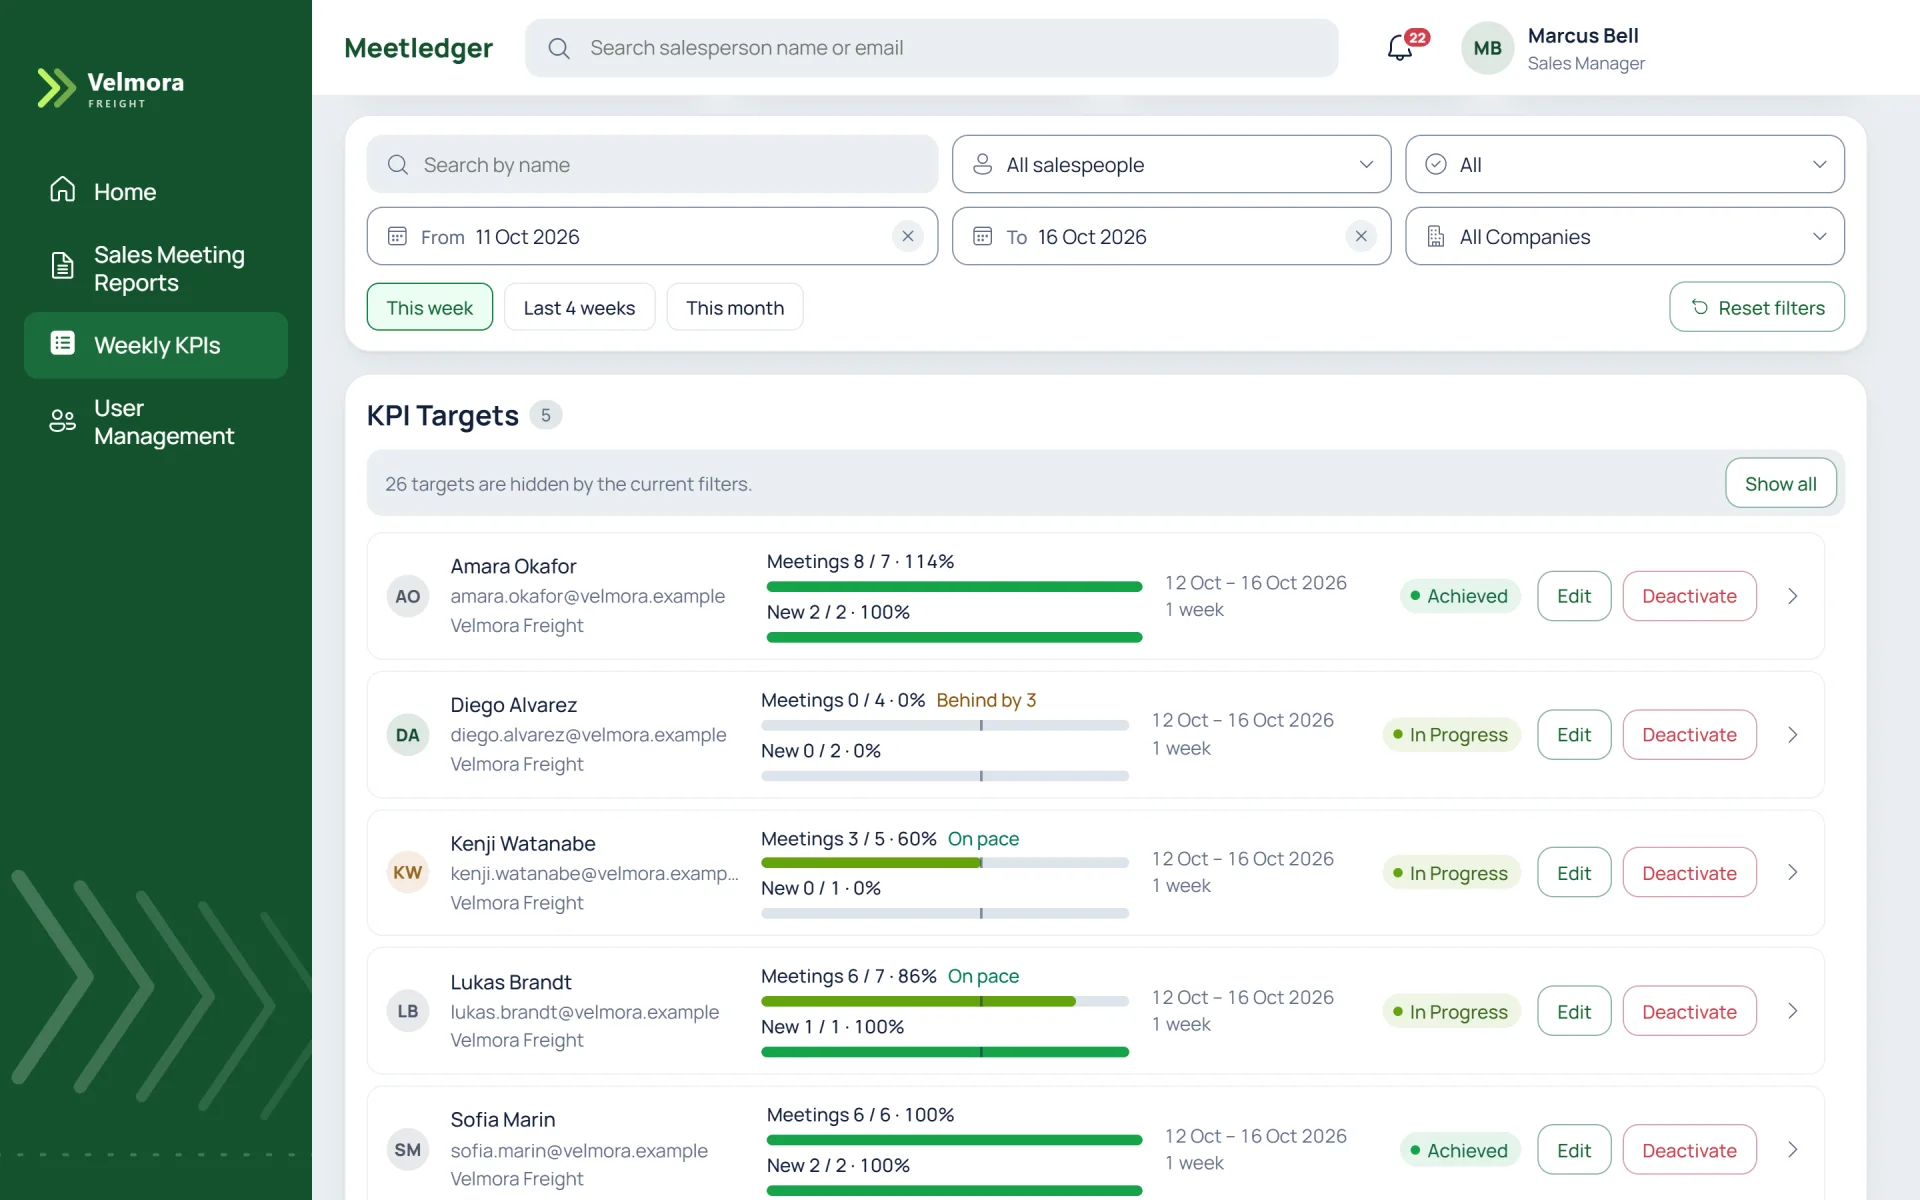The width and height of the screenshot is (1920, 1200).
Task: Expand Lukas Brandt row chevron
Action: point(1792,1011)
